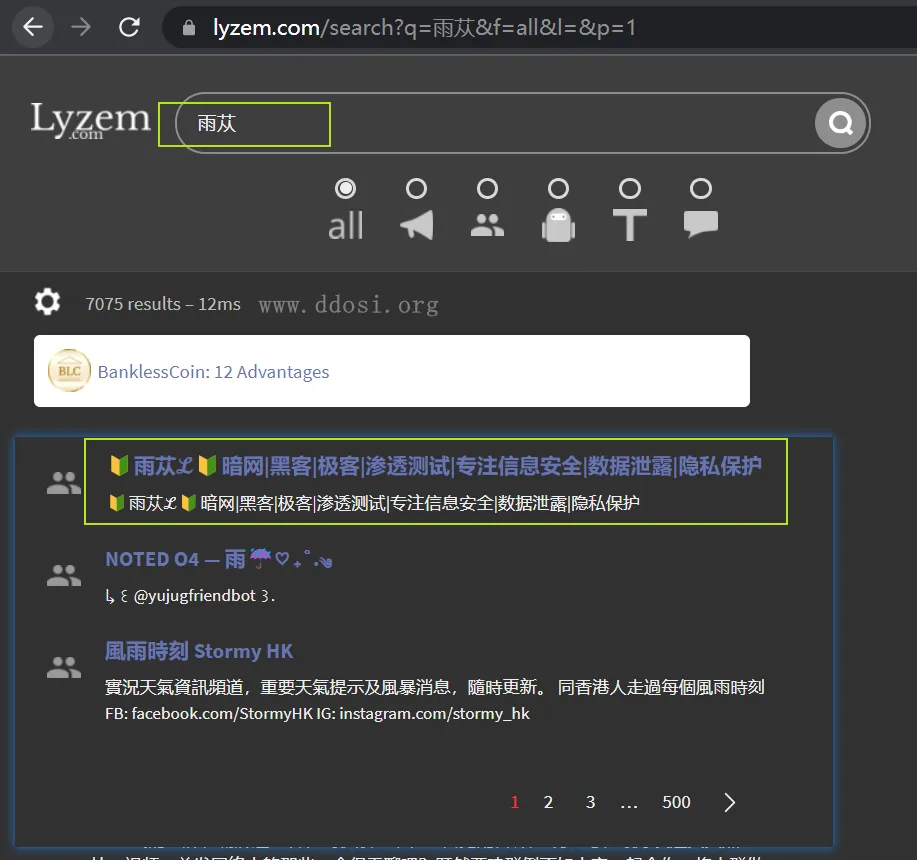
Task: Click the T Telegraph filter icon
Action: point(630,225)
